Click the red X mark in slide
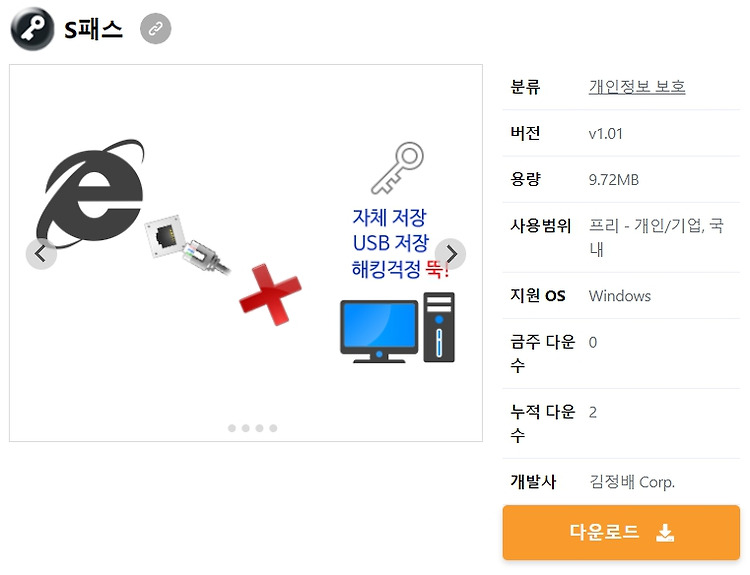Viewport: 750px width, 575px height. click(x=270, y=294)
